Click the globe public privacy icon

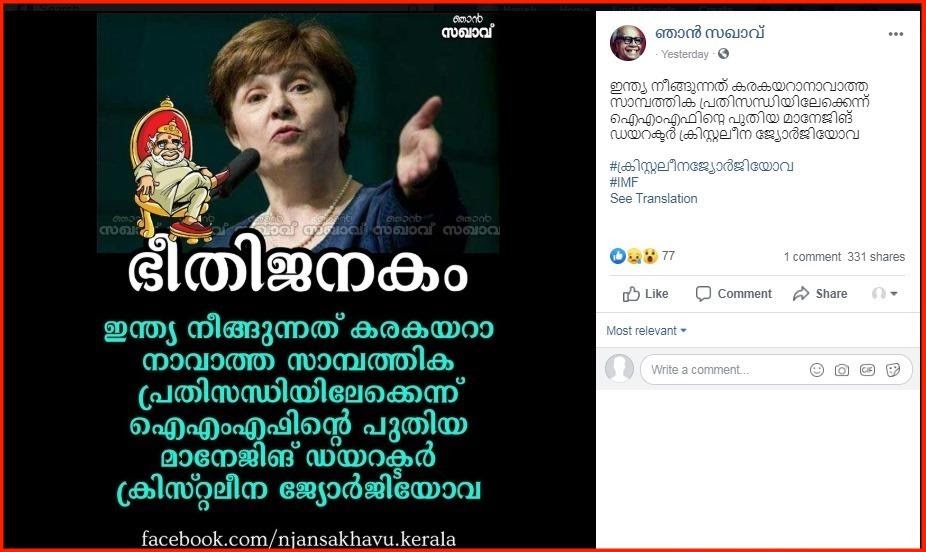[723, 54]
